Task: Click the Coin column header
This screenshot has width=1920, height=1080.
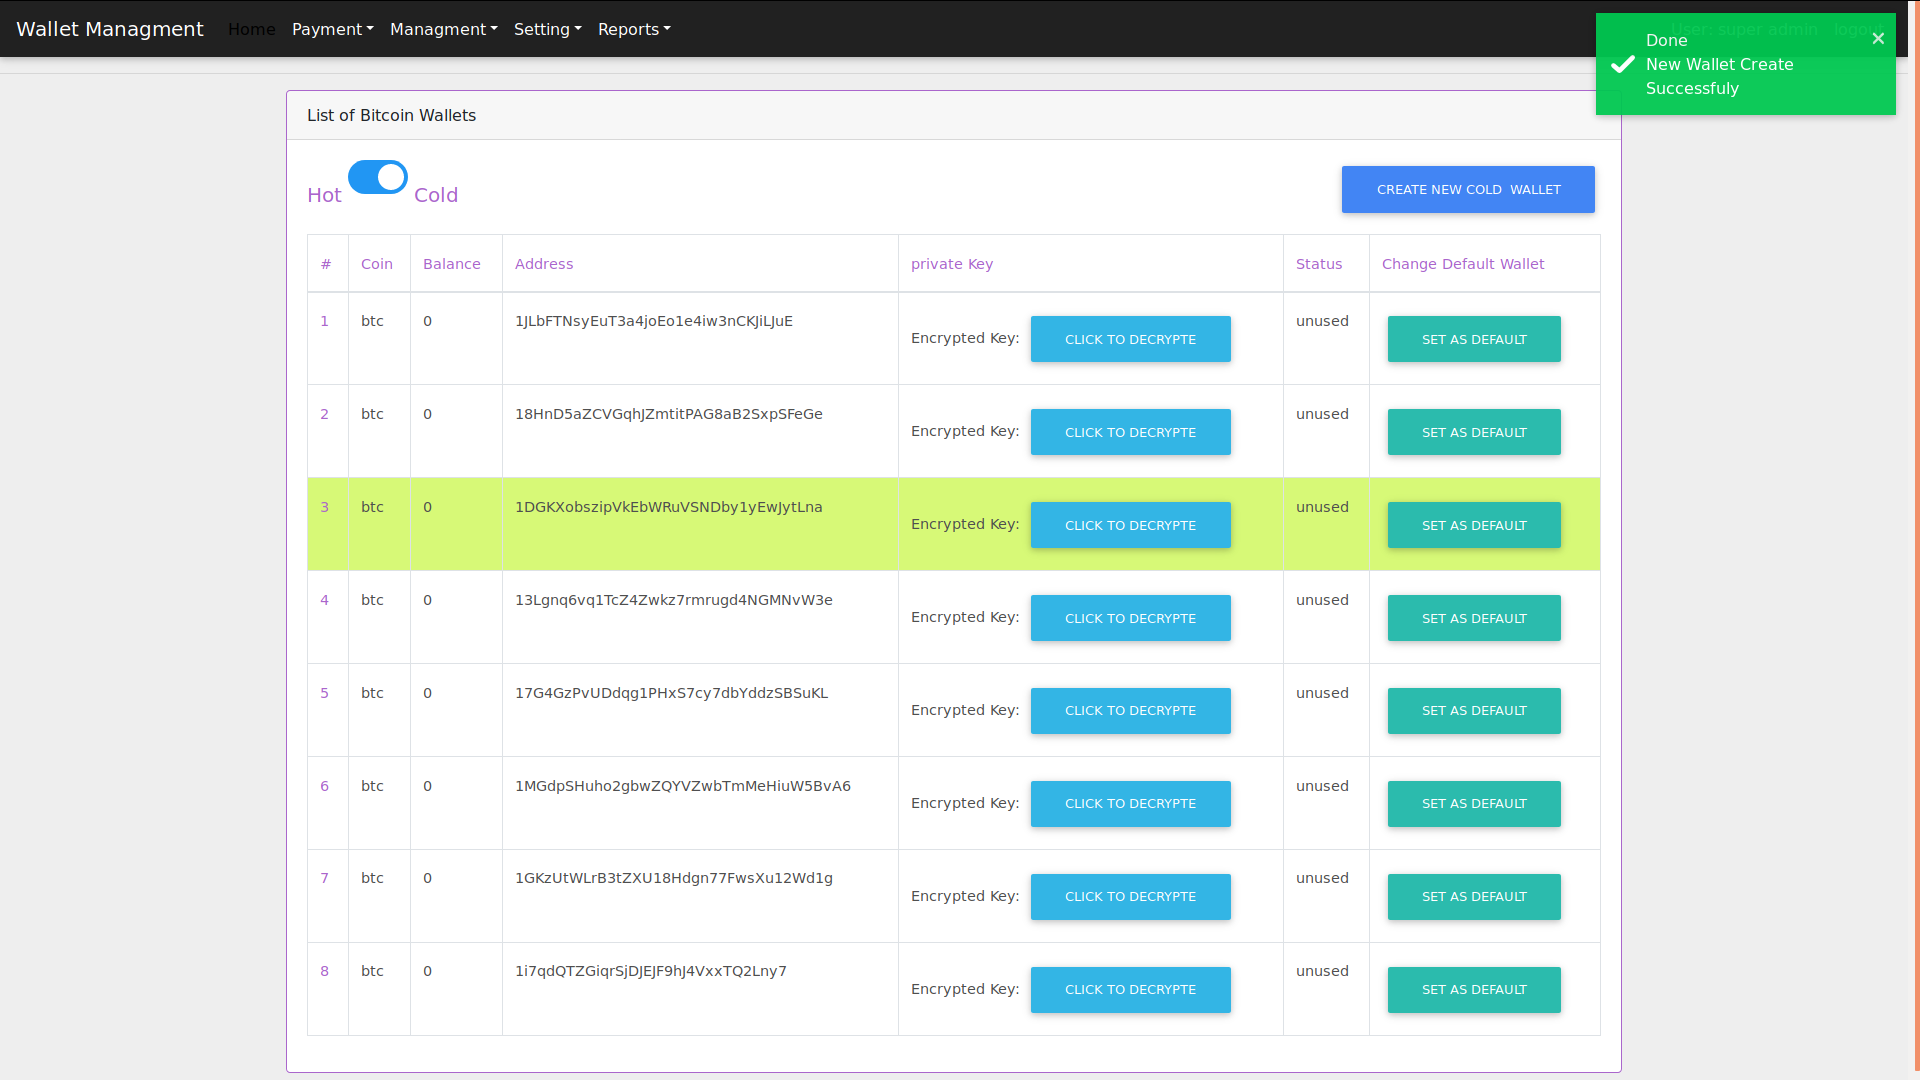Action: 377,264
